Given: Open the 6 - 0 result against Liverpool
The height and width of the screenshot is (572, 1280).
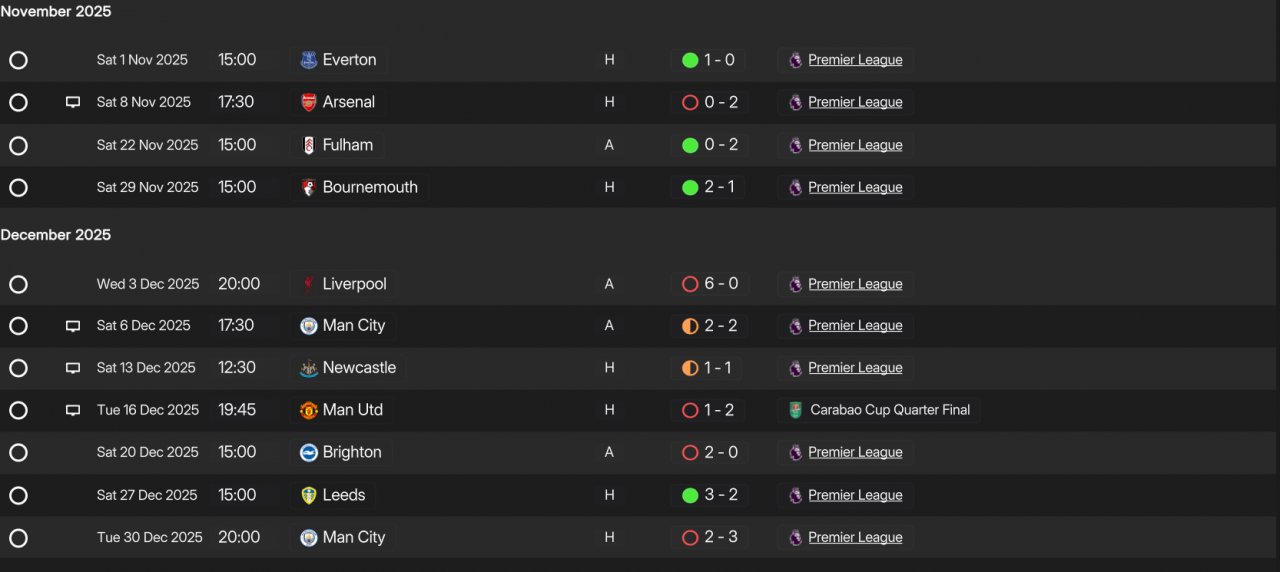Looking at the screenshot, I should click(x=709, y=284).
